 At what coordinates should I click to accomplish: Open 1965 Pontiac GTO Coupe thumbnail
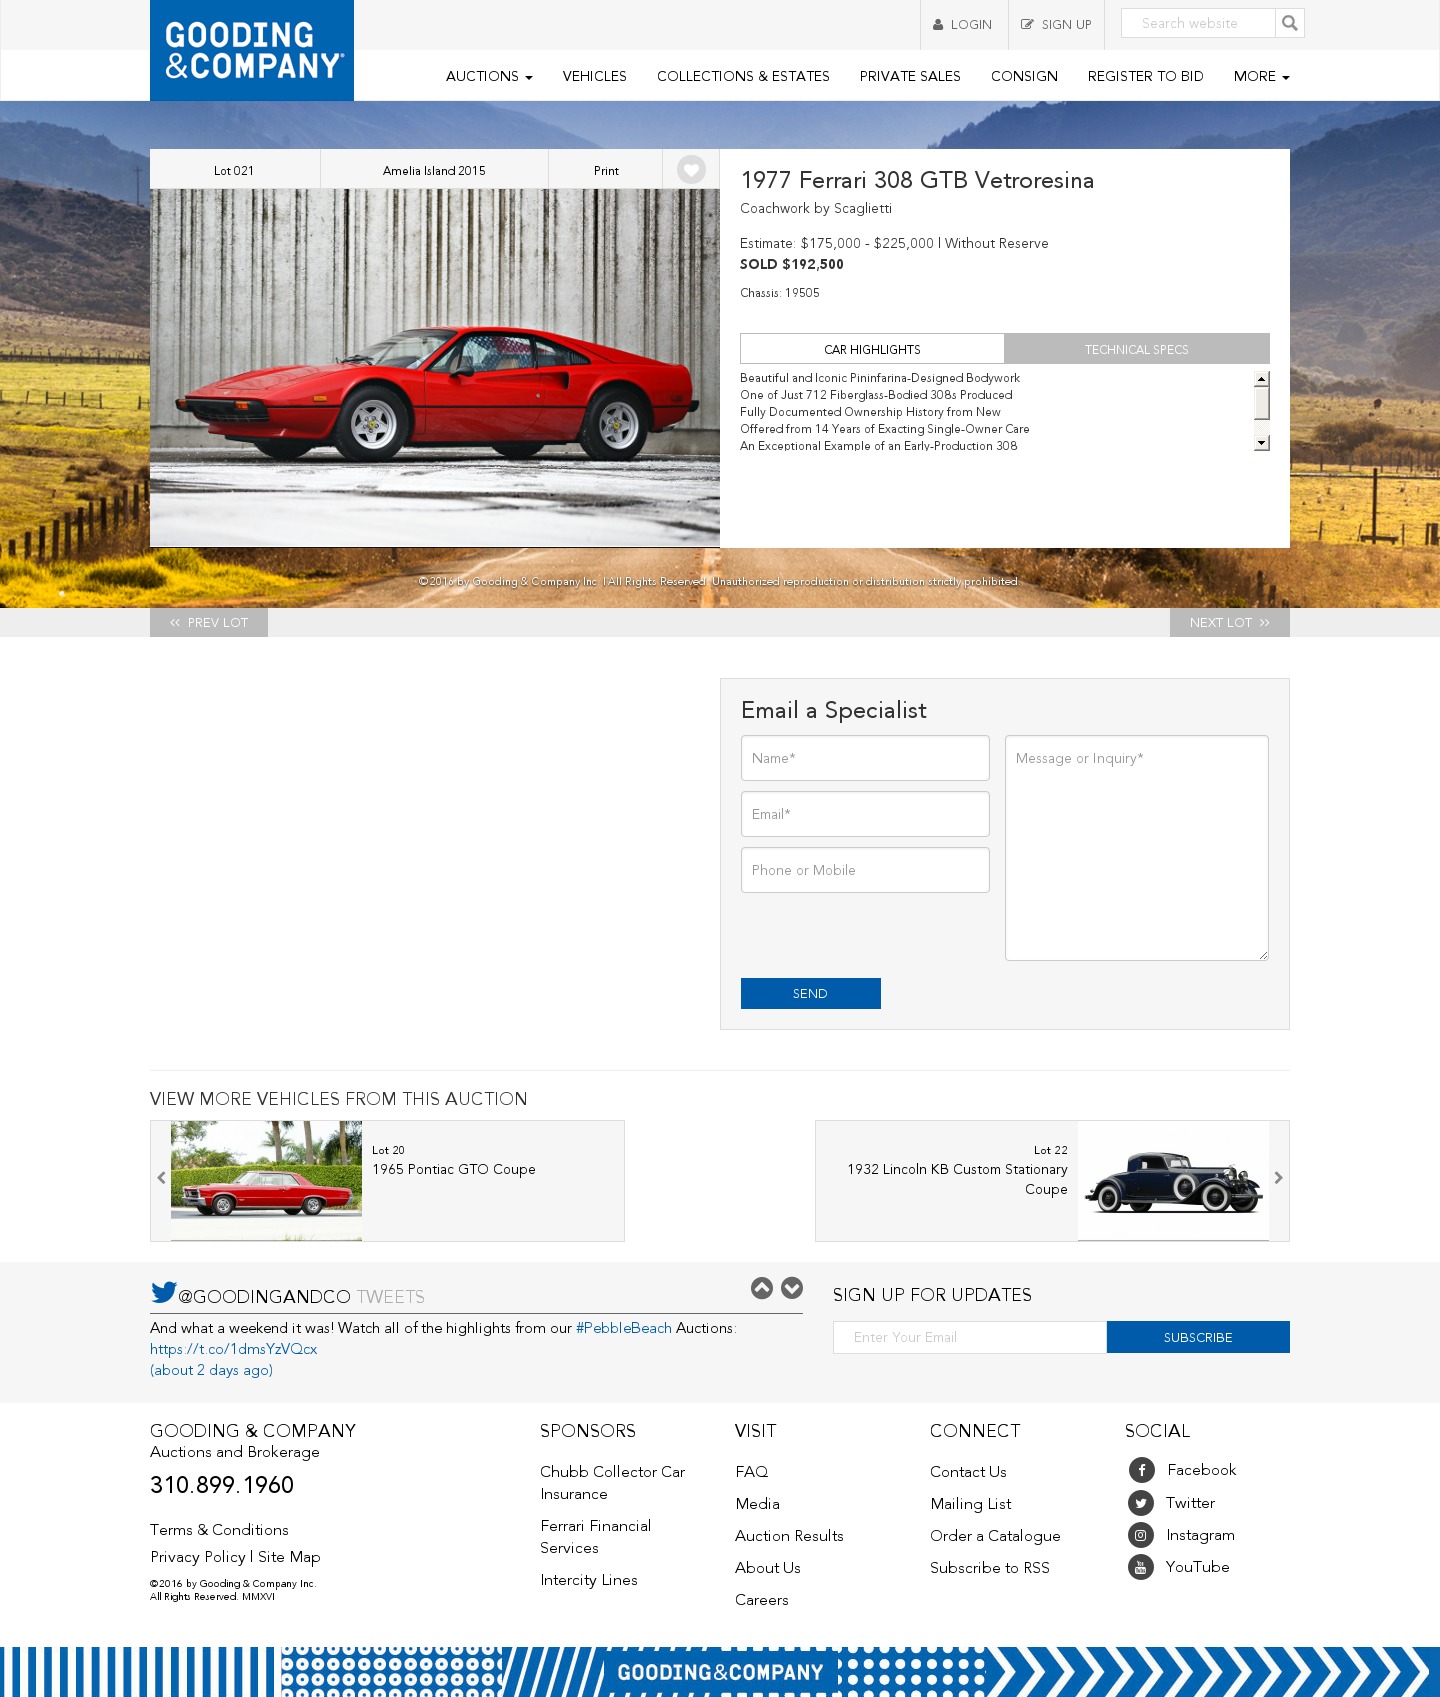(x=266, y=1181)
